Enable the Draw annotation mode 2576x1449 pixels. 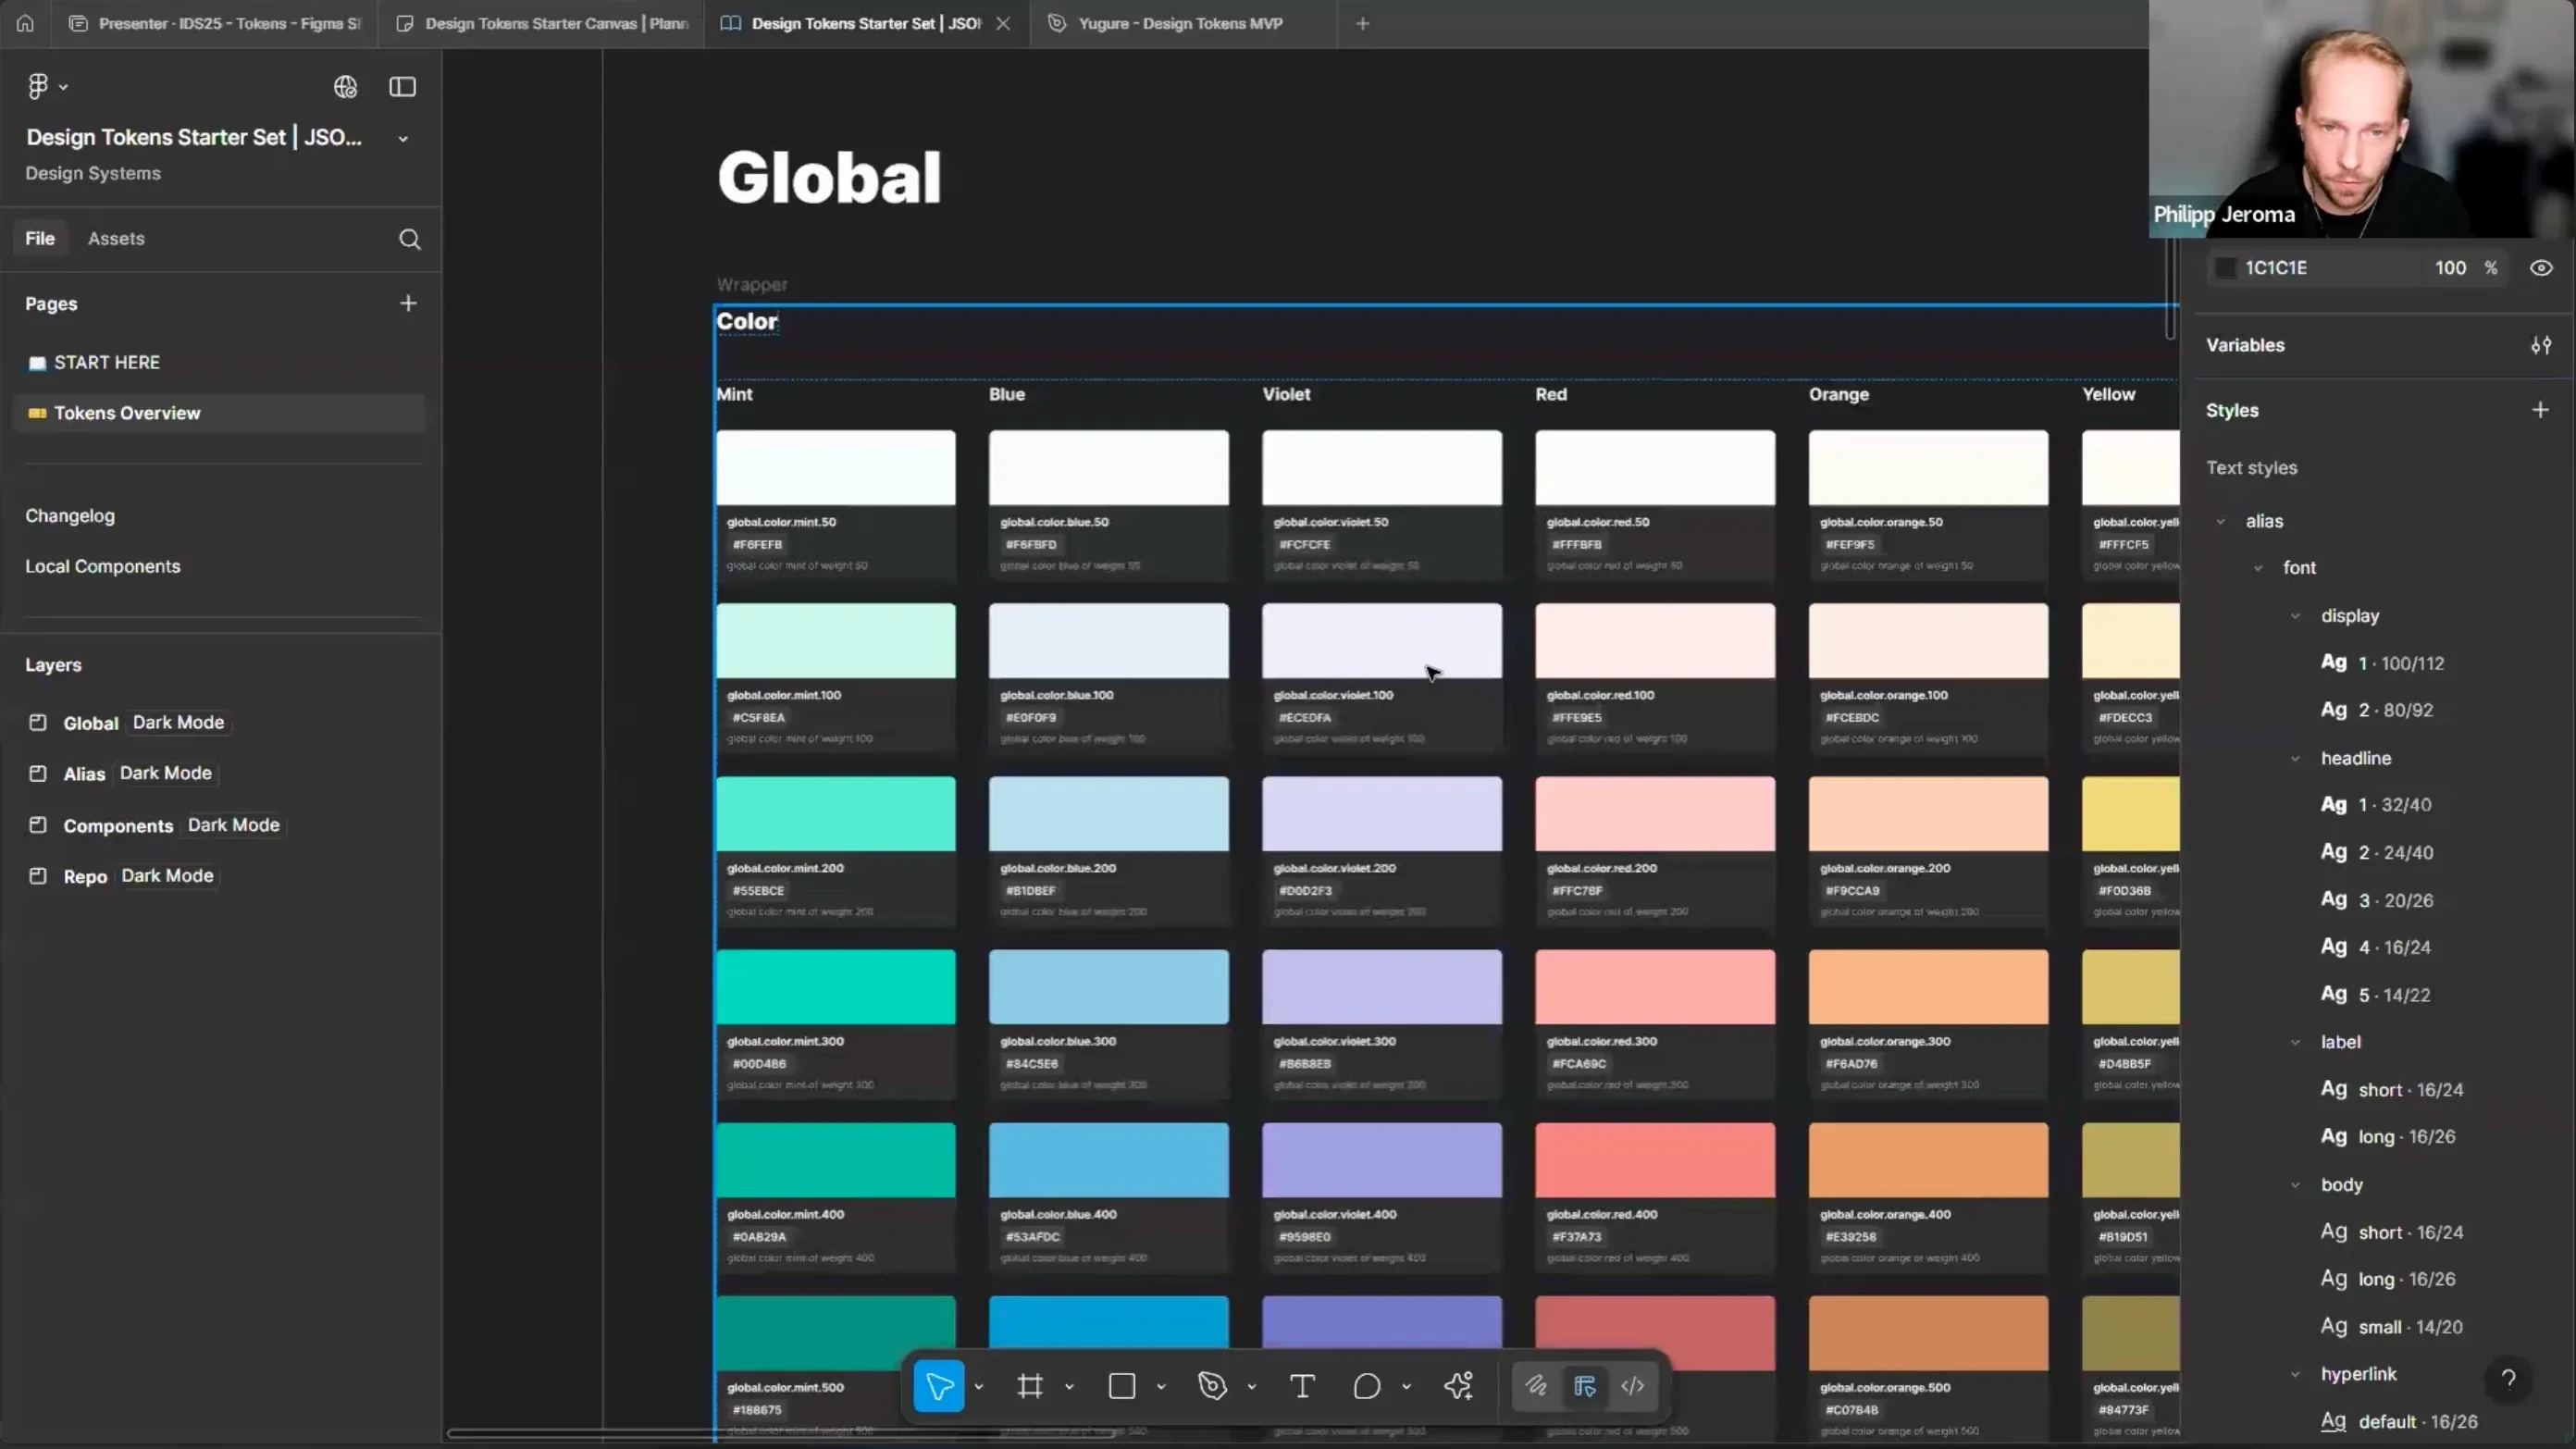click(1536, 1386)
